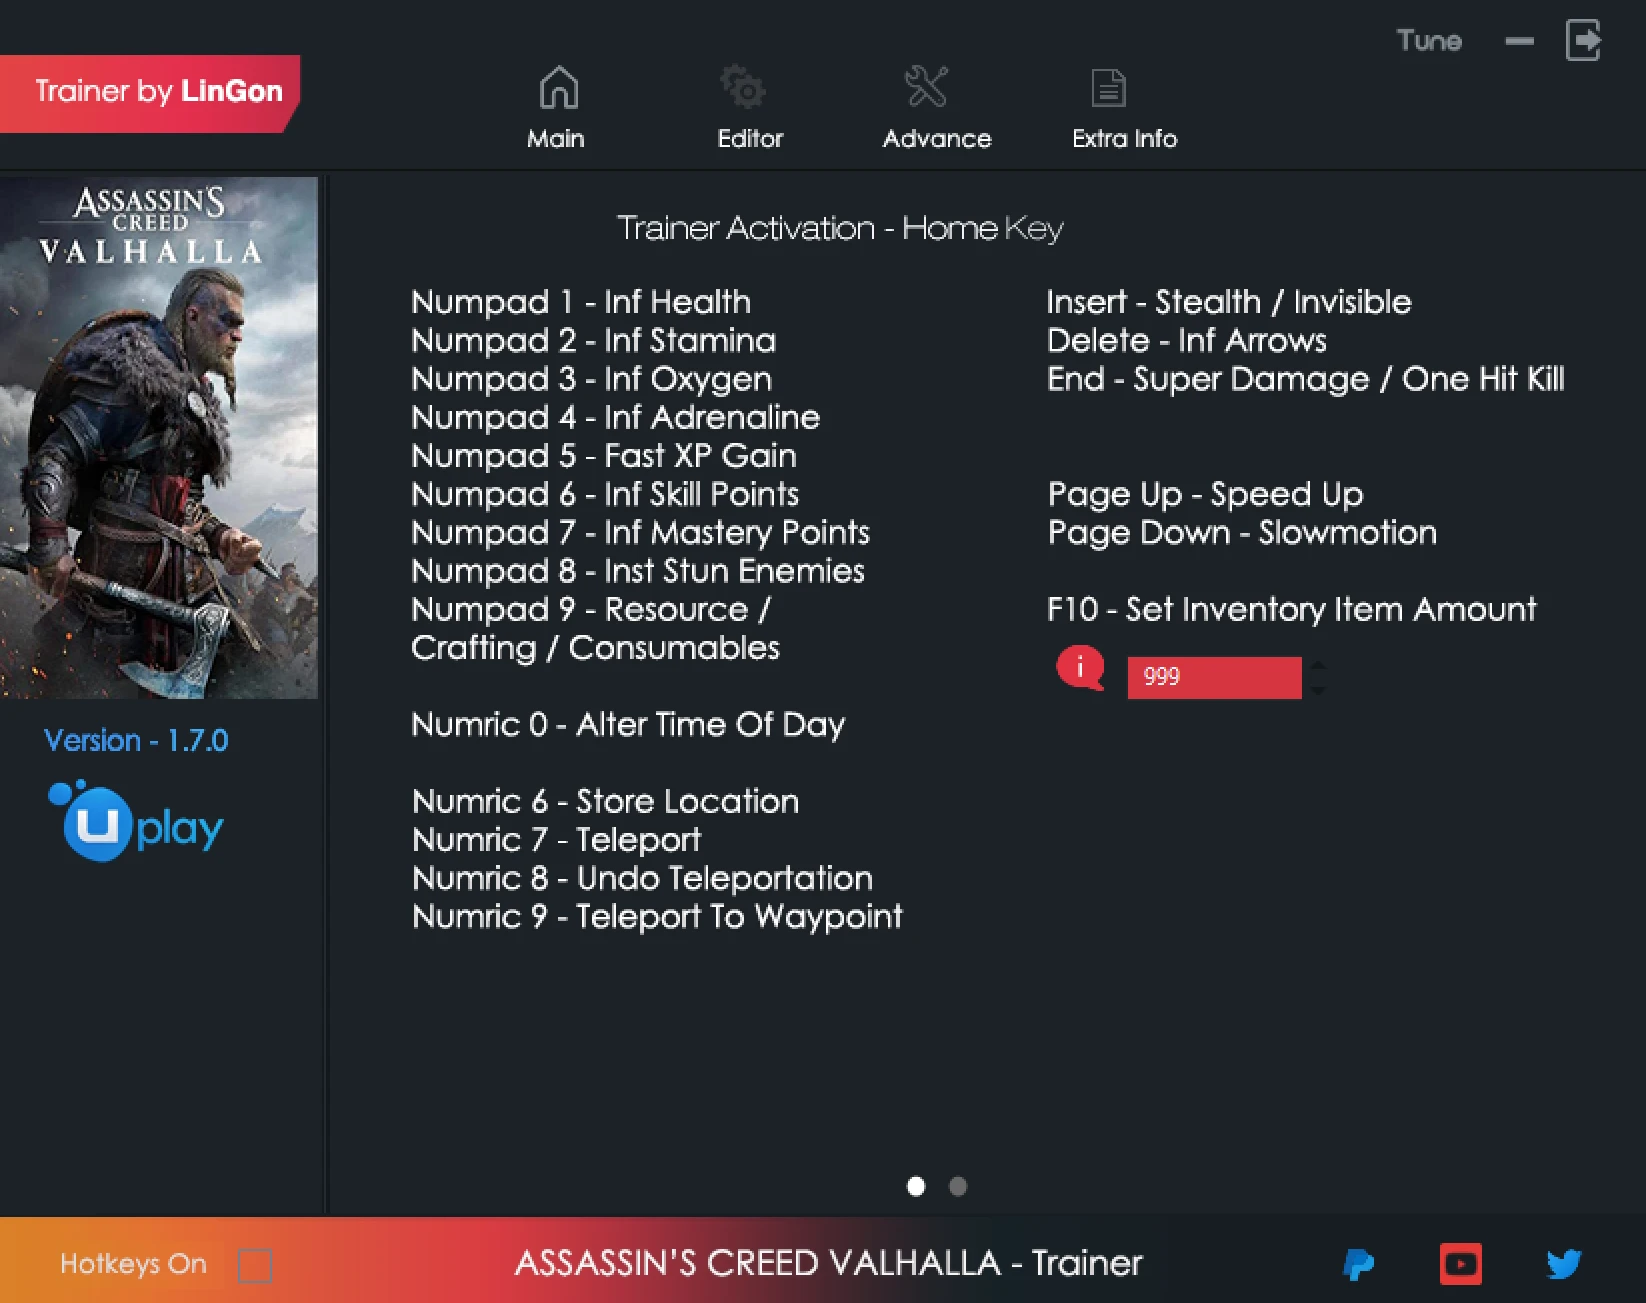1646x1303 pixels.
Task: Click the exit arrow button top right
Action: pos(1583,41)
